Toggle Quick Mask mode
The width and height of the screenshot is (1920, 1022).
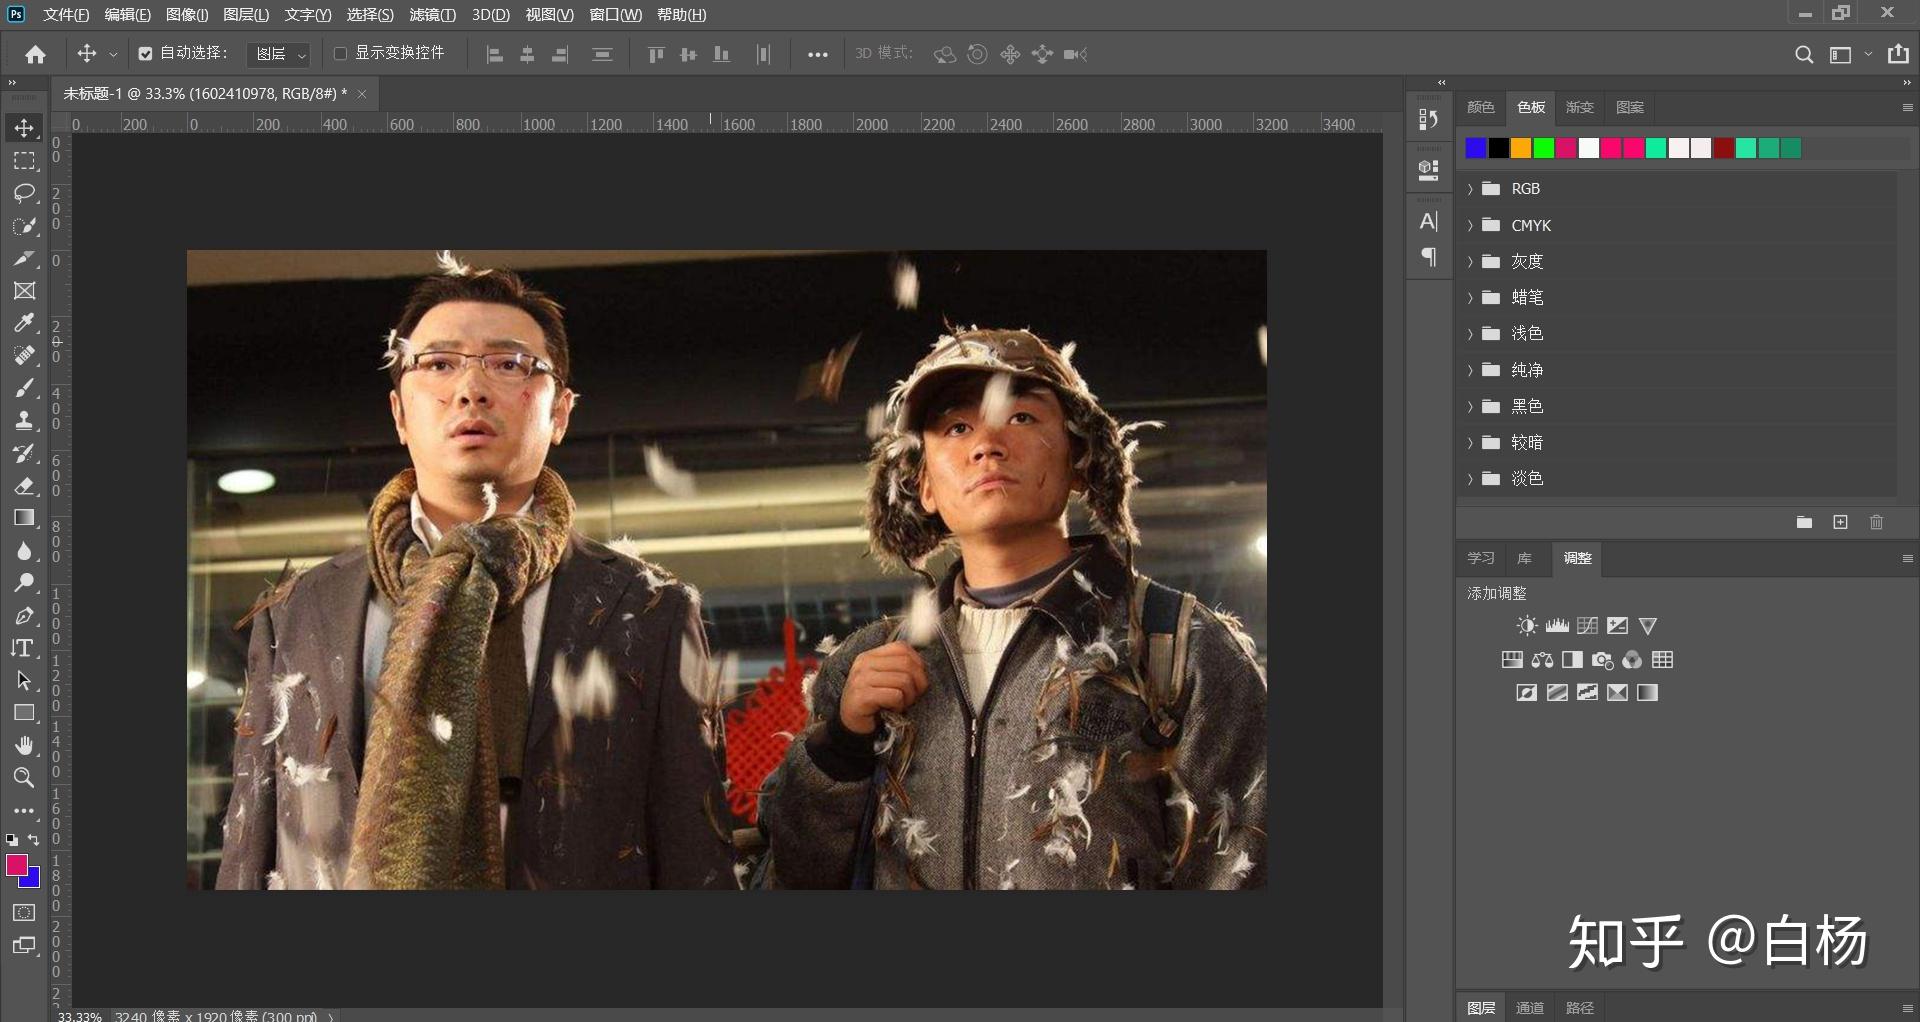pyautogui.click(x=25, y=913)
